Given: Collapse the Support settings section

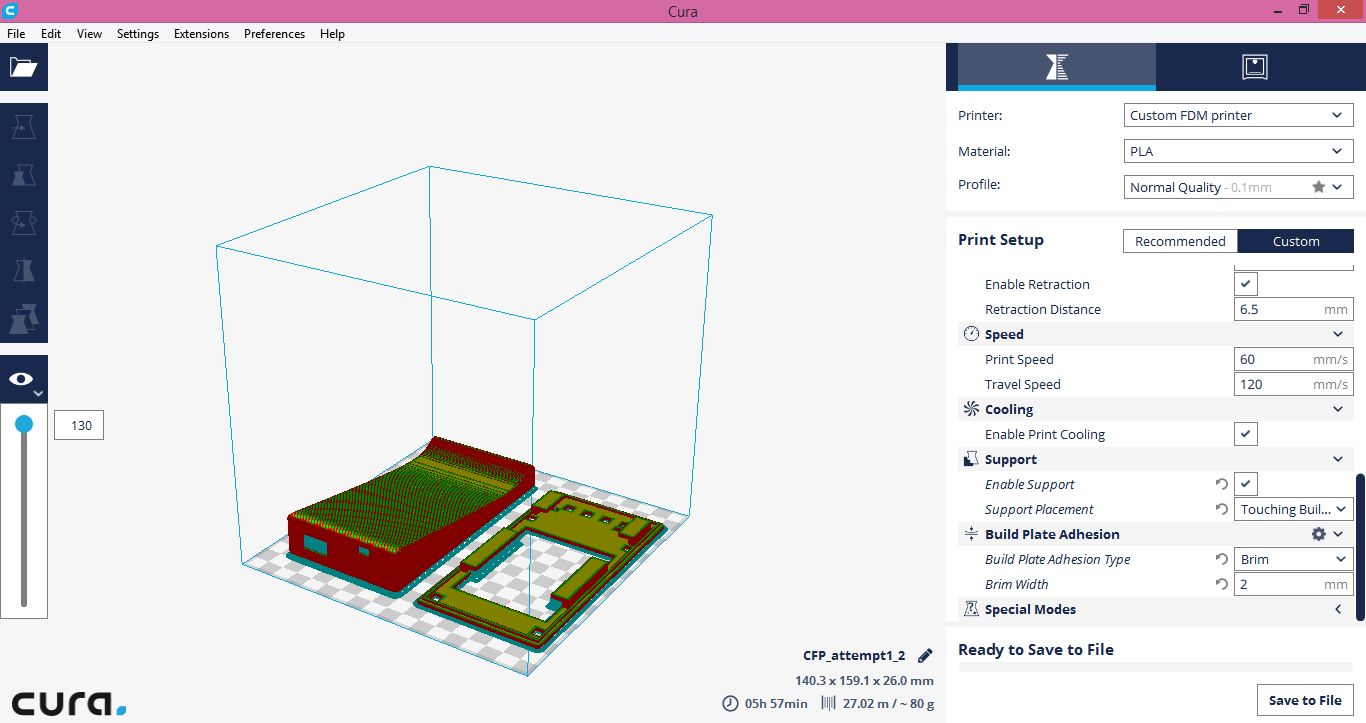Looking at the screenshot, I should (1338, 459).
